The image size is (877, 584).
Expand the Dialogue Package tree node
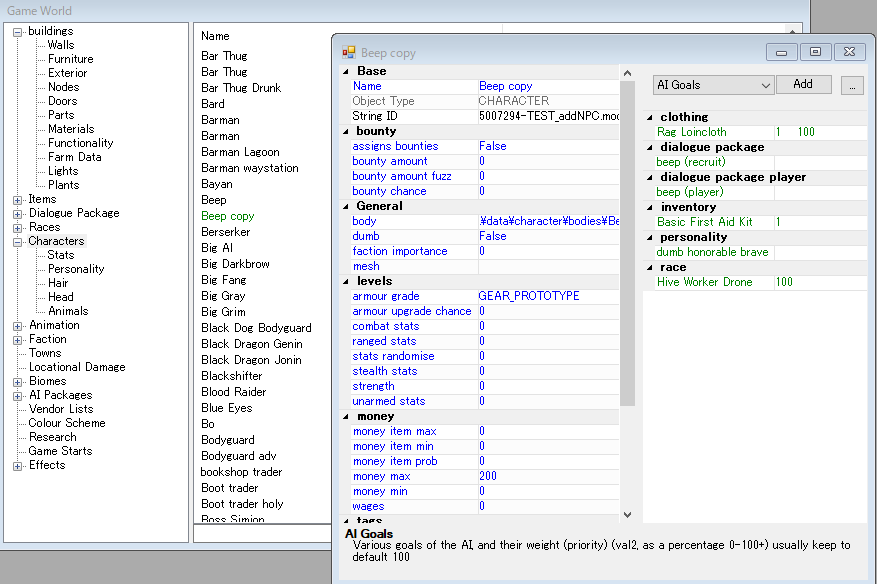[17, 214]
